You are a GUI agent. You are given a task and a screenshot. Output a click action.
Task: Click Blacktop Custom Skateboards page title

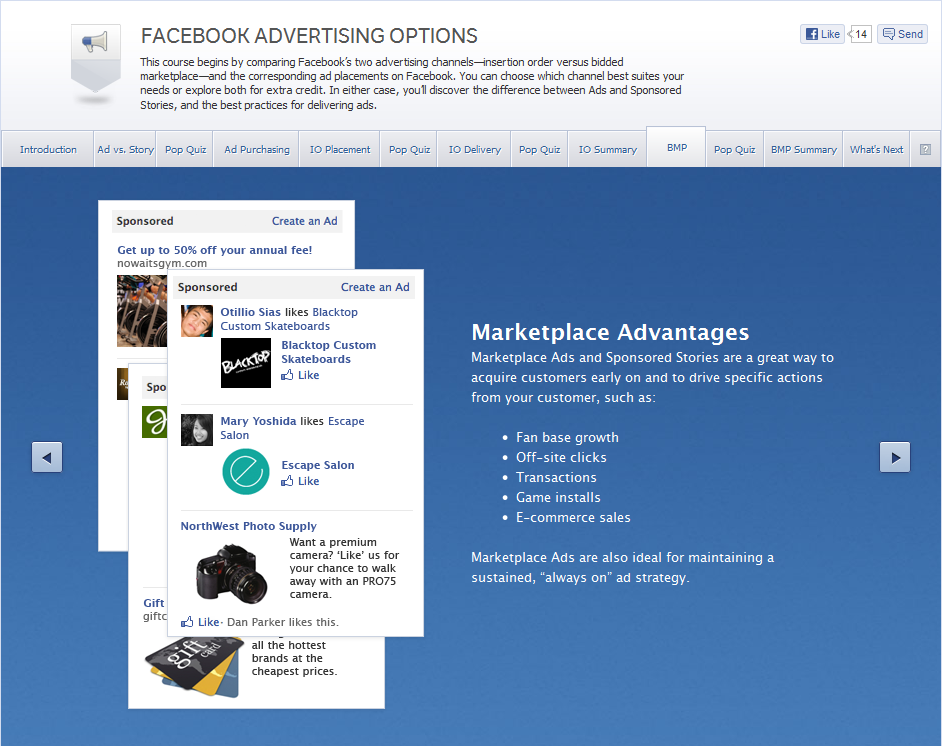pyautogui.click(x=329, y=352)
